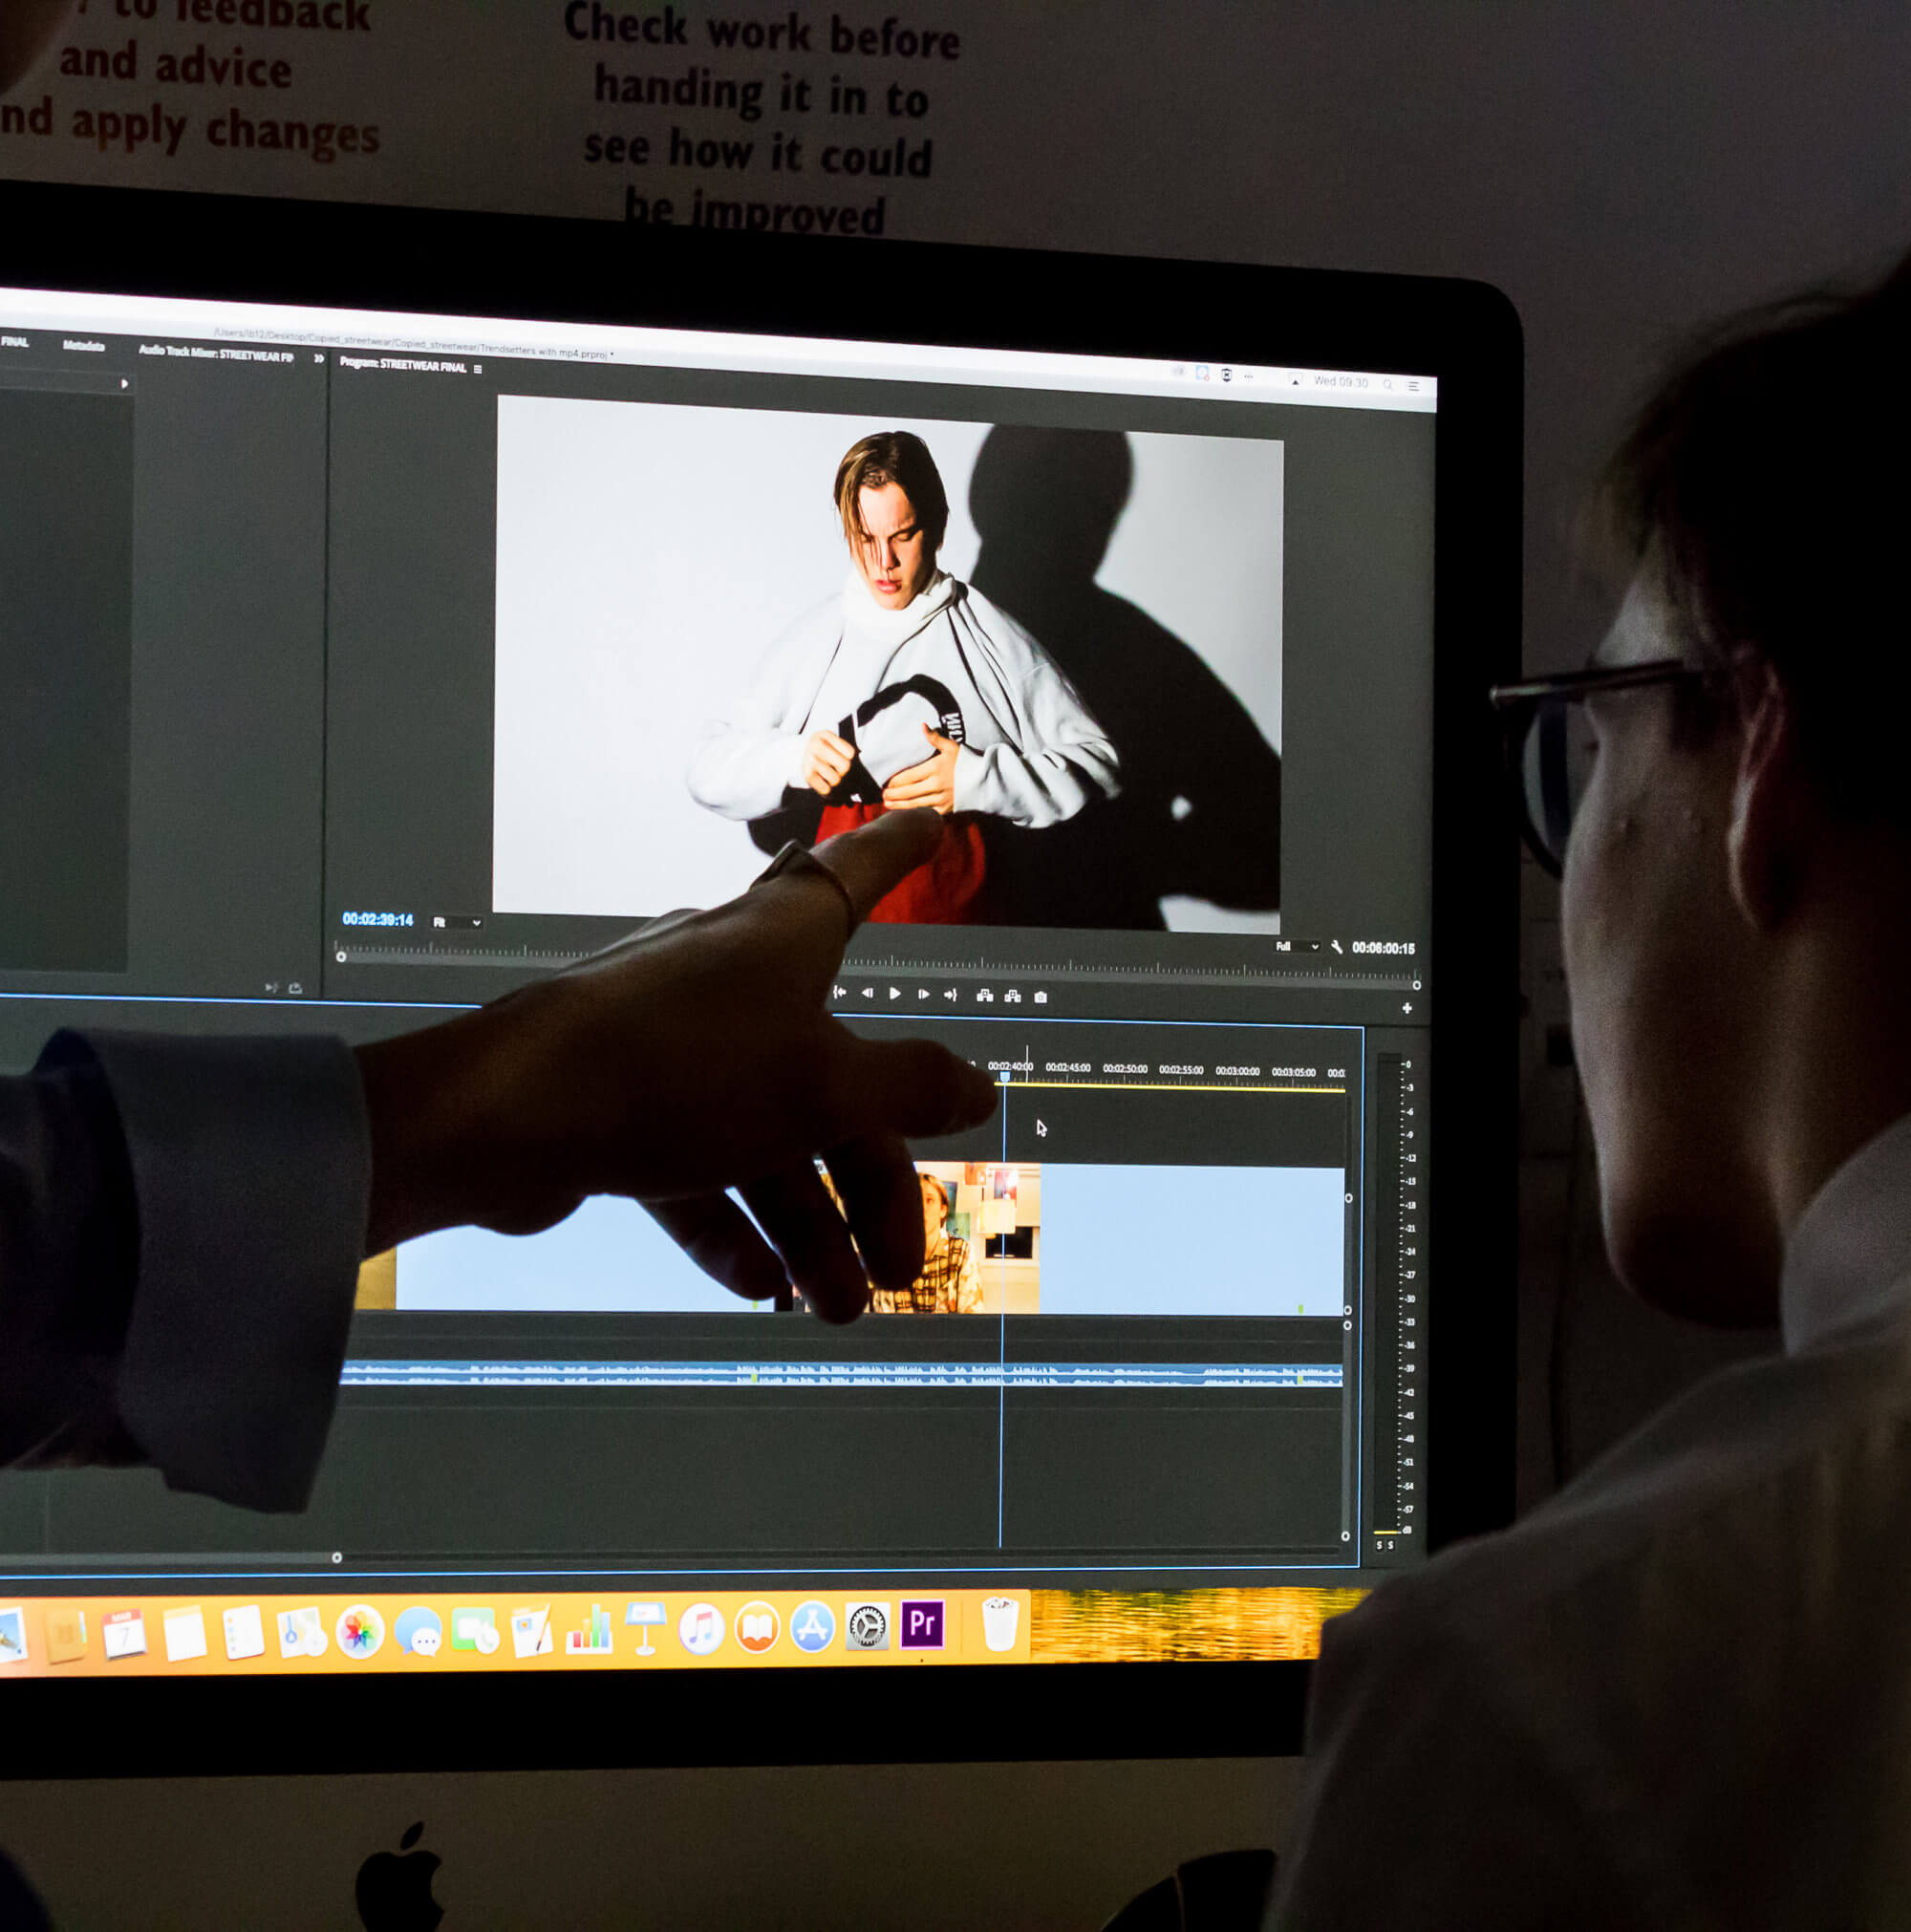Click the Go to Out point icon
This screenshot has height=1932, width=1911.
click(x=951, y=994)
